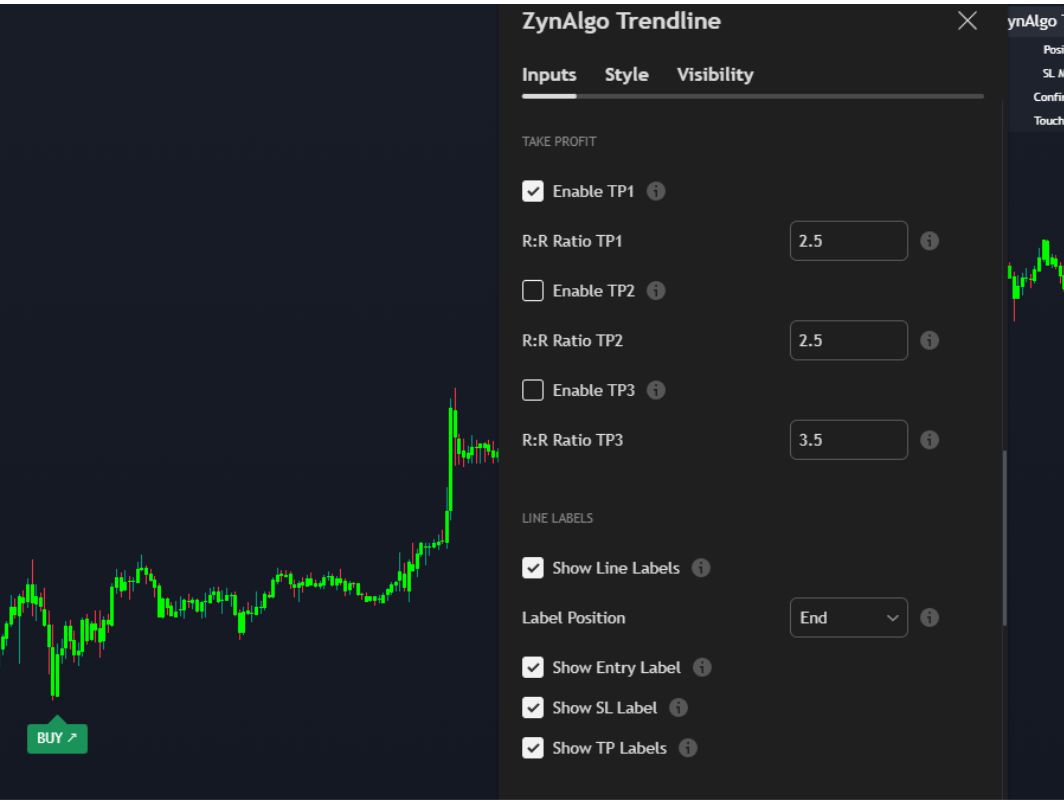Click info icon next to Enable TP1
Viewport: 1064px width, 800px height.
point(656,191)
